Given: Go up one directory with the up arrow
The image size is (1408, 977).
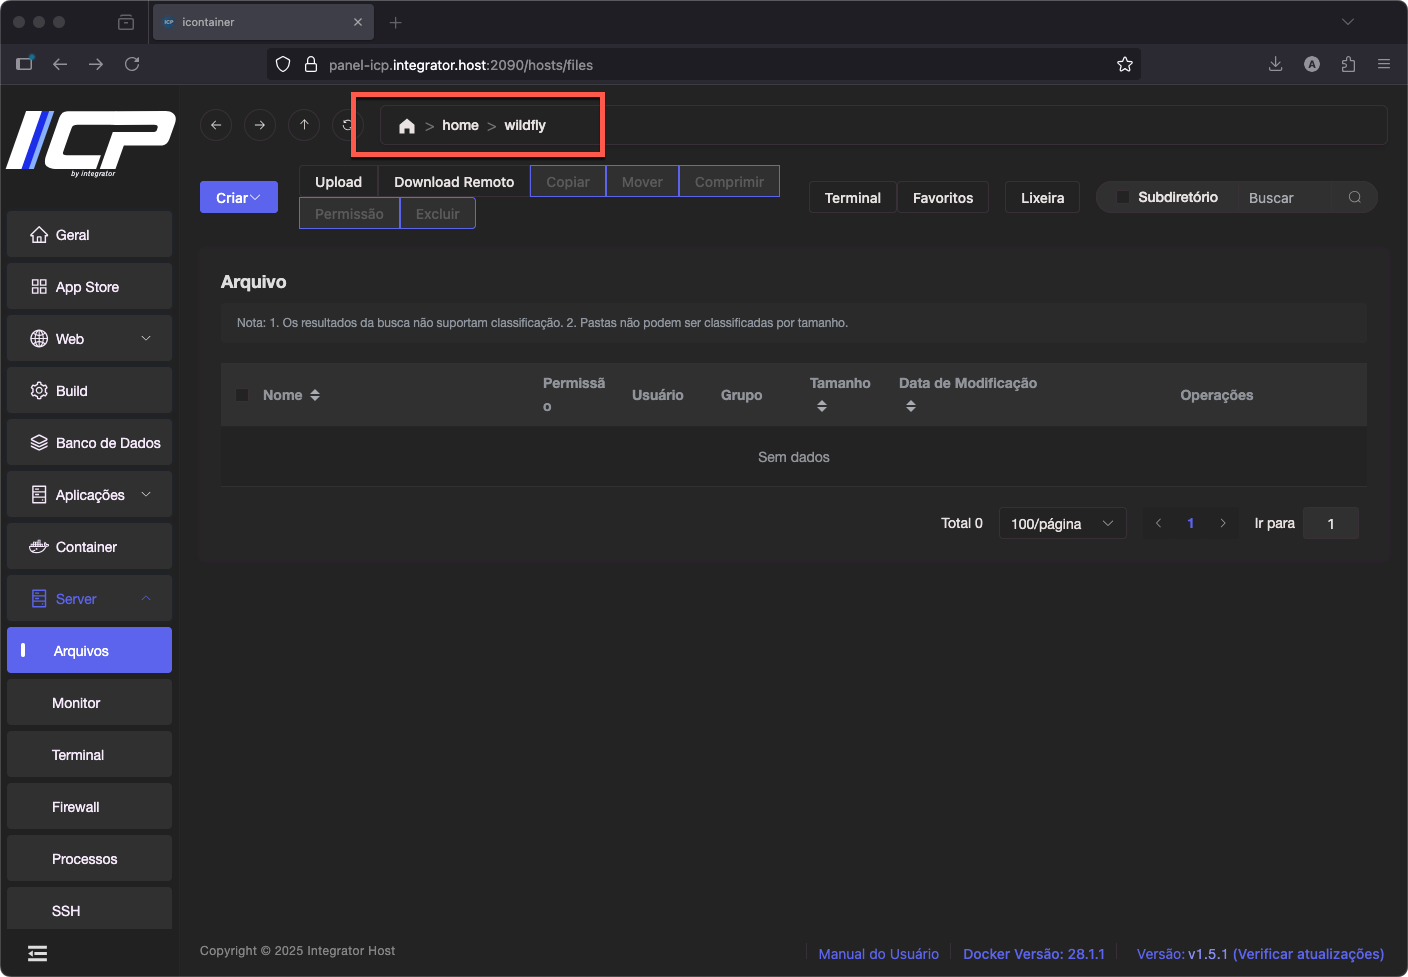Looking at the screenshot, I should click(x=304, y=125).
